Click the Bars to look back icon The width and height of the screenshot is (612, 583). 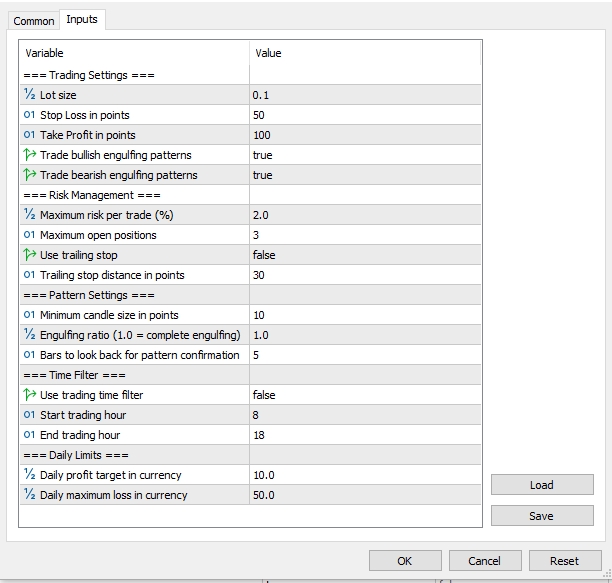[30, 354]
